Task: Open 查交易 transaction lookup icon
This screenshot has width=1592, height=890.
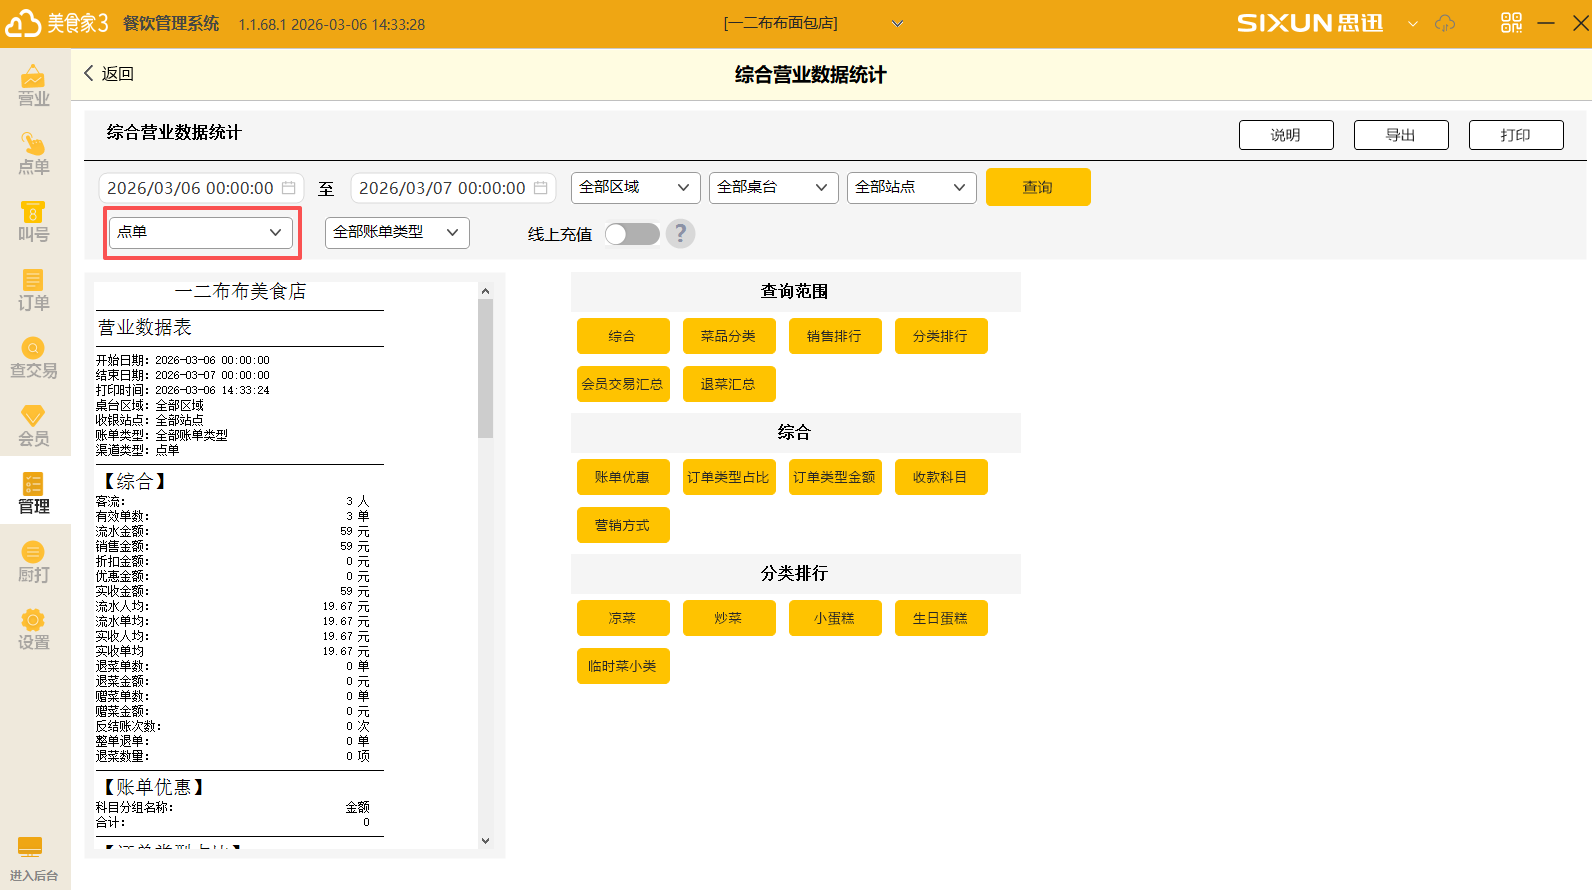Action: tap(33, 357)
